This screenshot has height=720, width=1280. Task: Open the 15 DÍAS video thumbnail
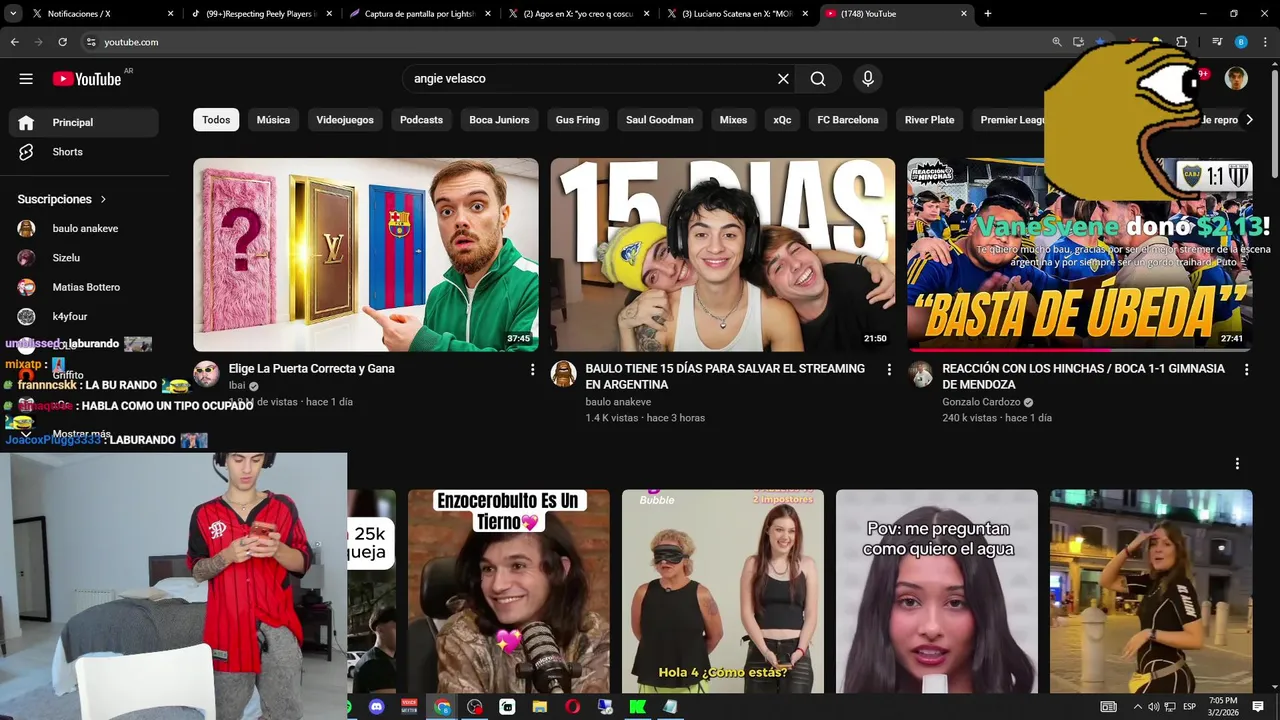(x=723, y=254)
